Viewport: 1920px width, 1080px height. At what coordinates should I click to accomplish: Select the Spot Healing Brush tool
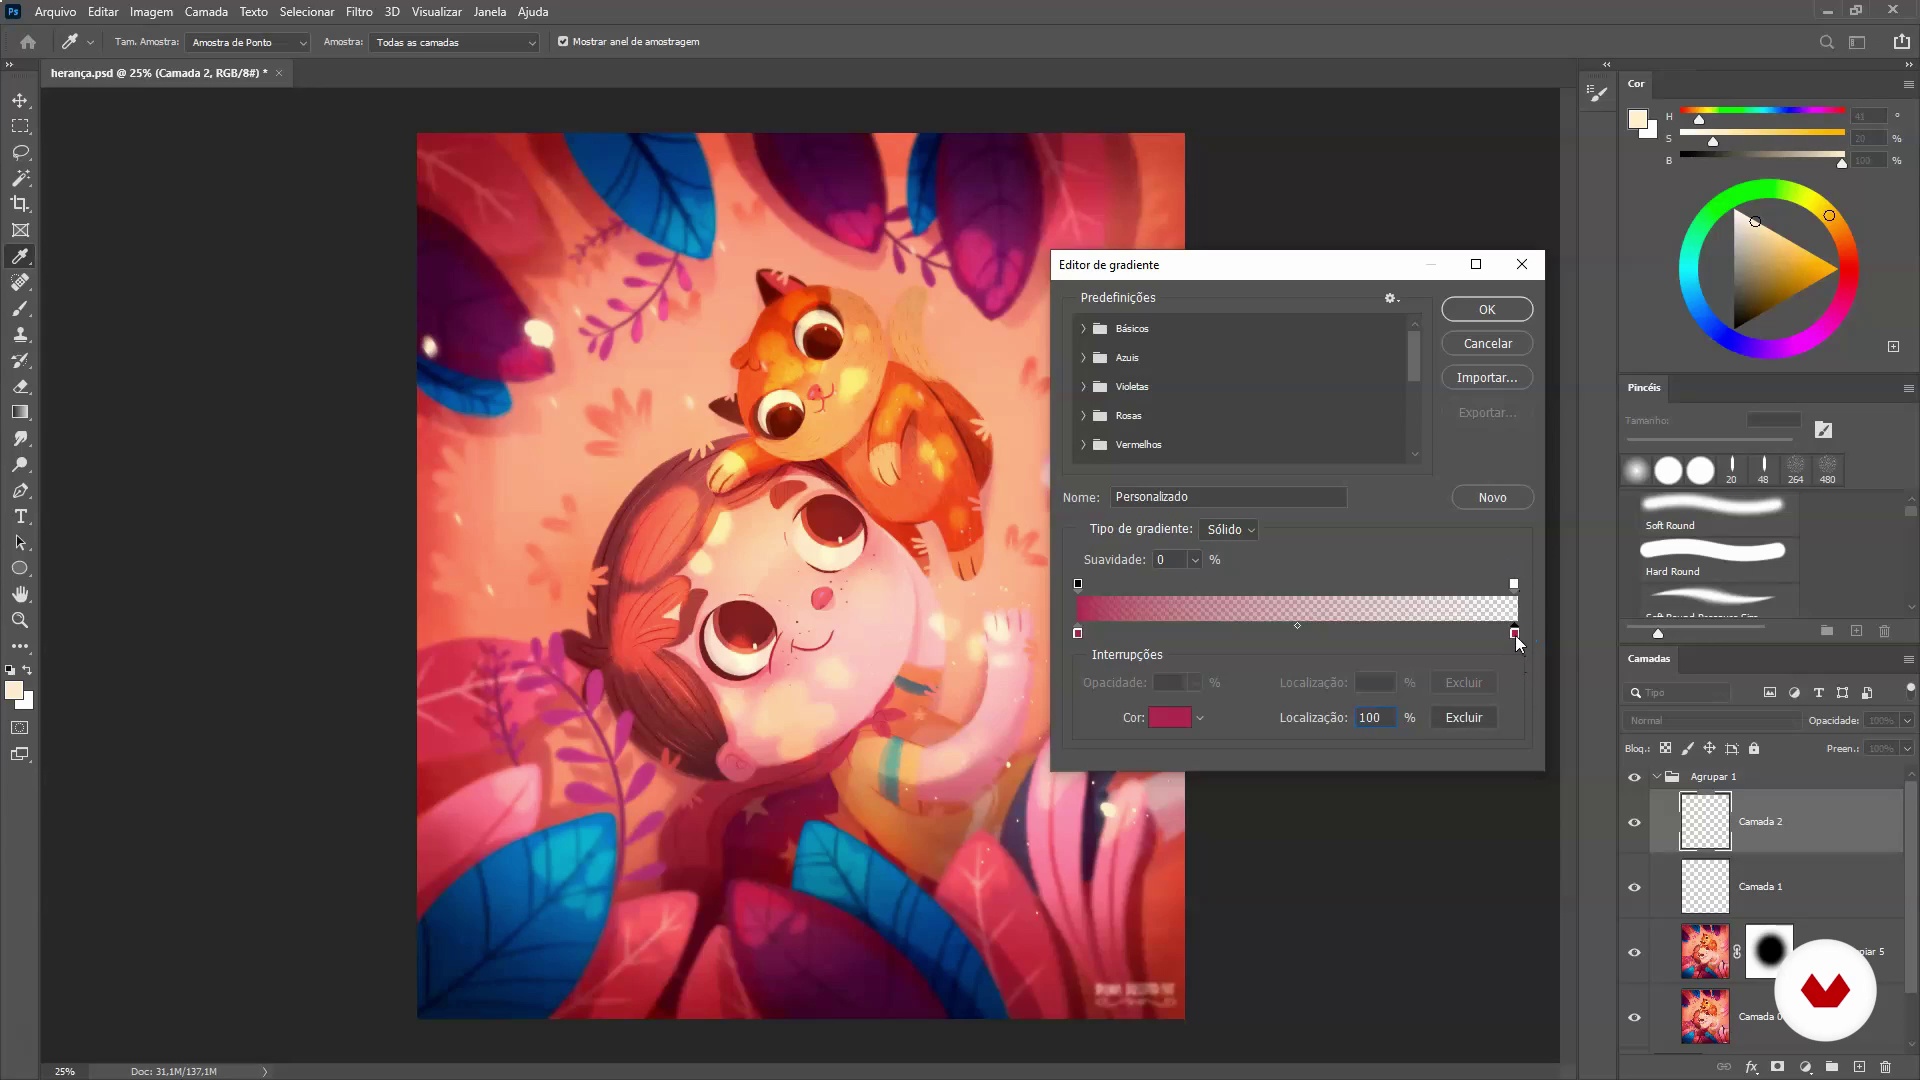pyautogui.click(x=20, y=282)
